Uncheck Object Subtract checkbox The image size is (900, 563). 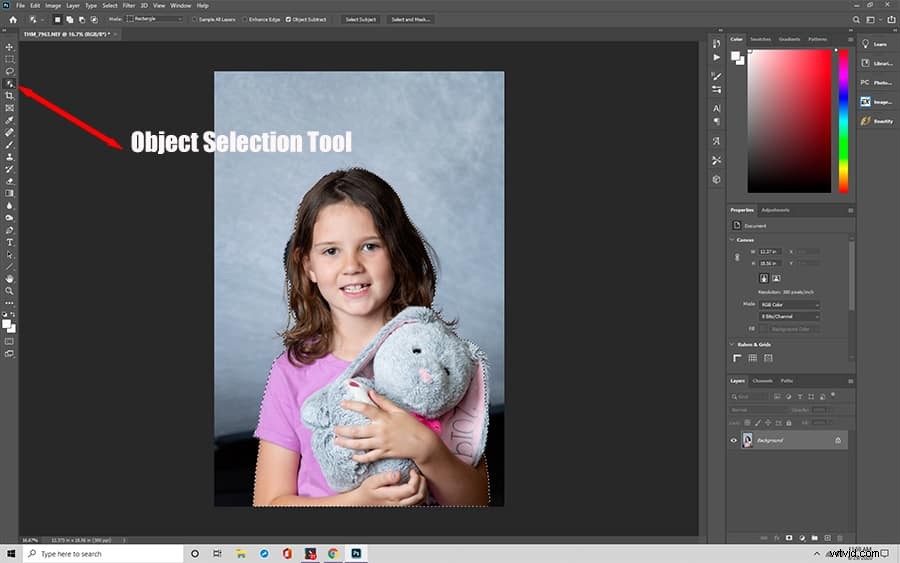[288, 20]
